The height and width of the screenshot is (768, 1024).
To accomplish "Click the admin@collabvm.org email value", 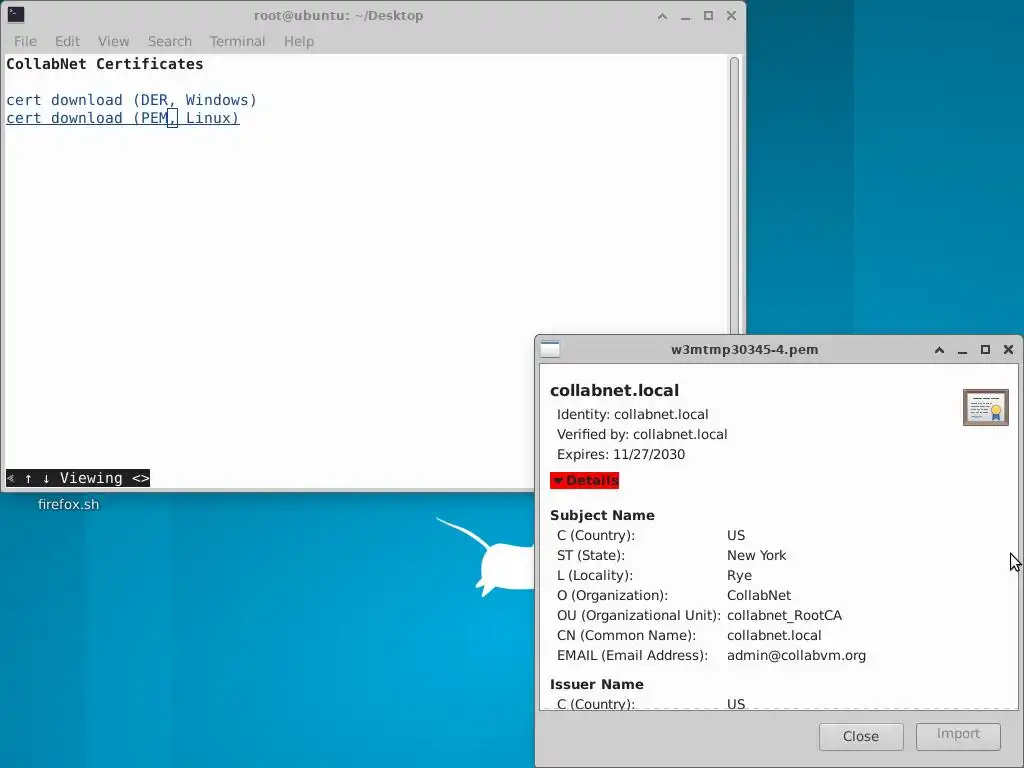I will pos(796,655).
